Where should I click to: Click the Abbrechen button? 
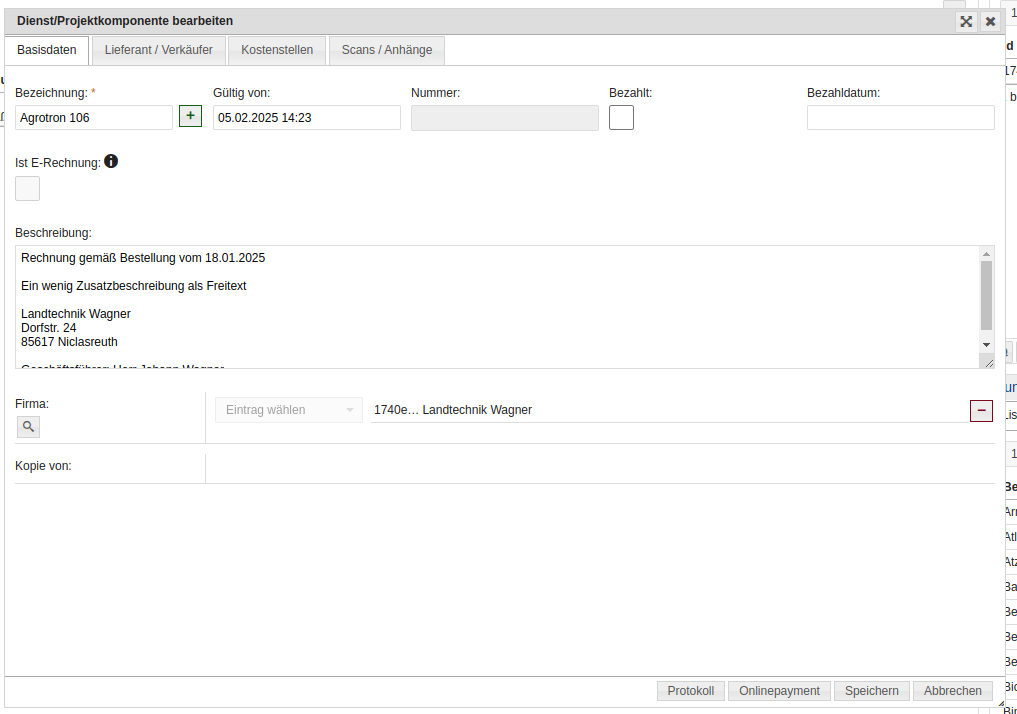click(x=952, y=691)
